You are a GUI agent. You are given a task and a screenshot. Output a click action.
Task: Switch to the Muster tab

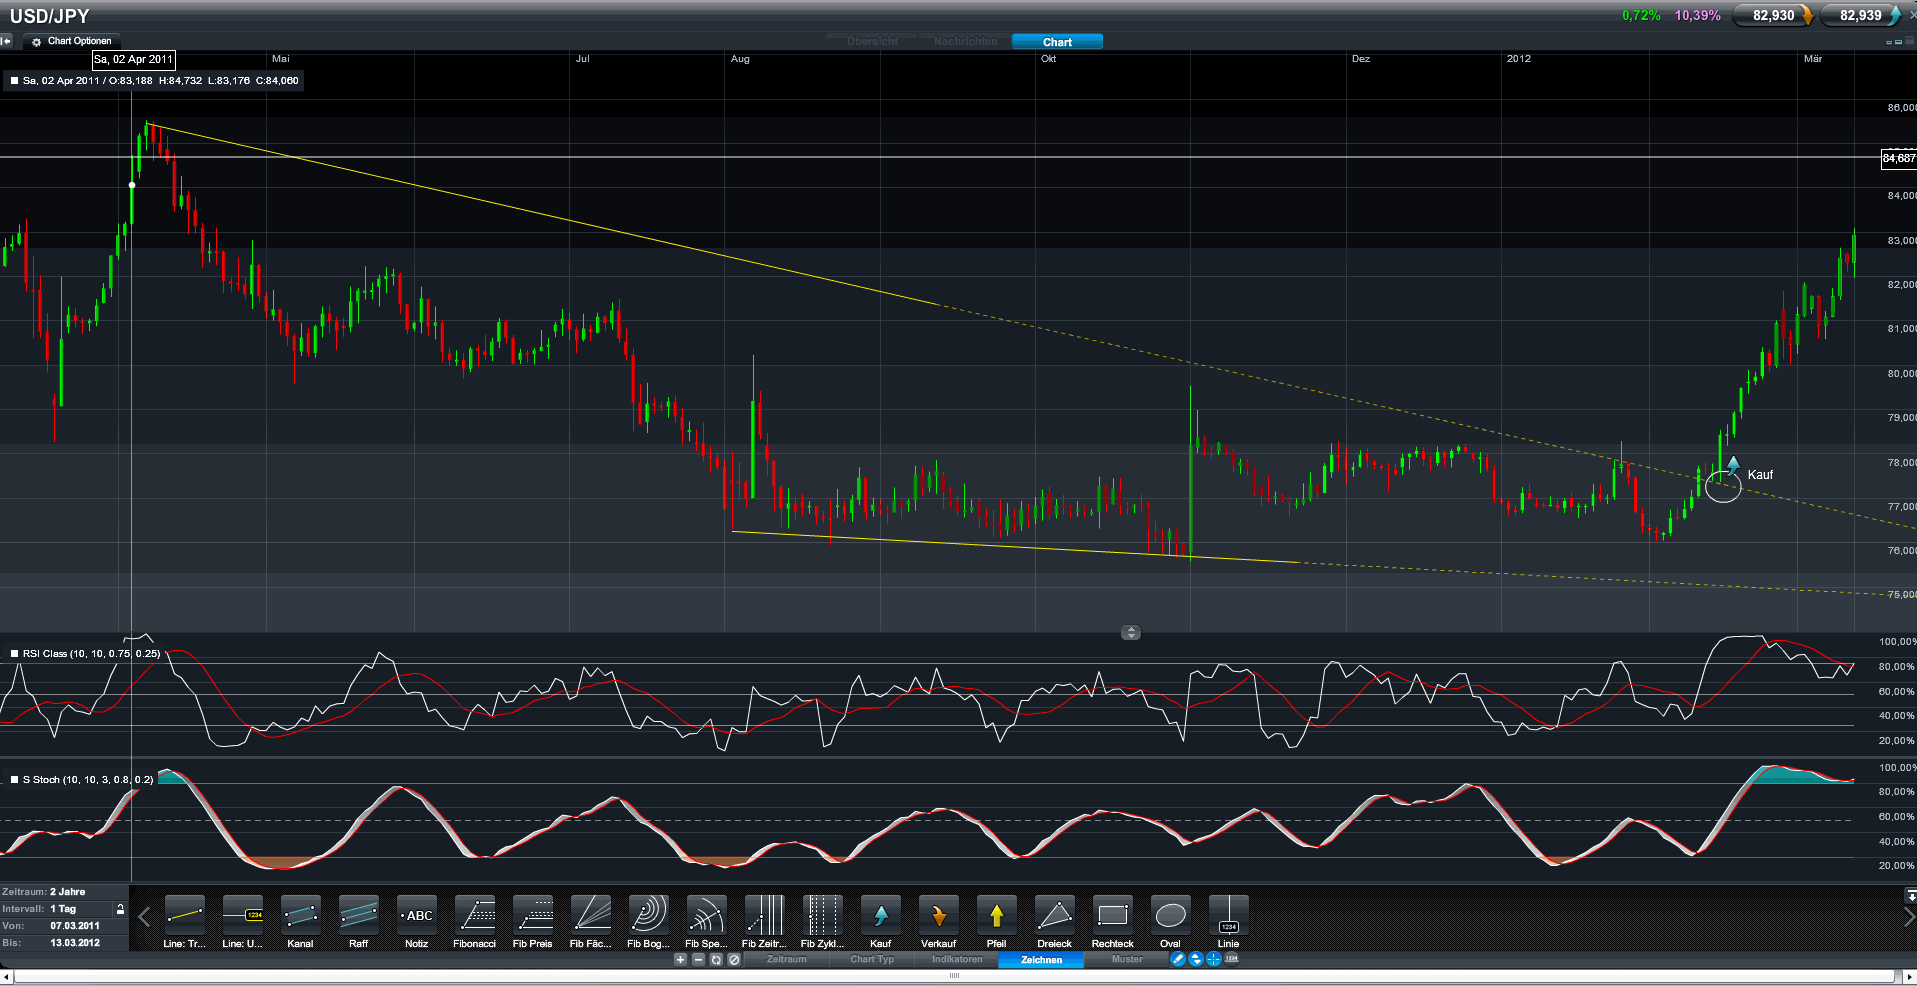point(1127,959)
